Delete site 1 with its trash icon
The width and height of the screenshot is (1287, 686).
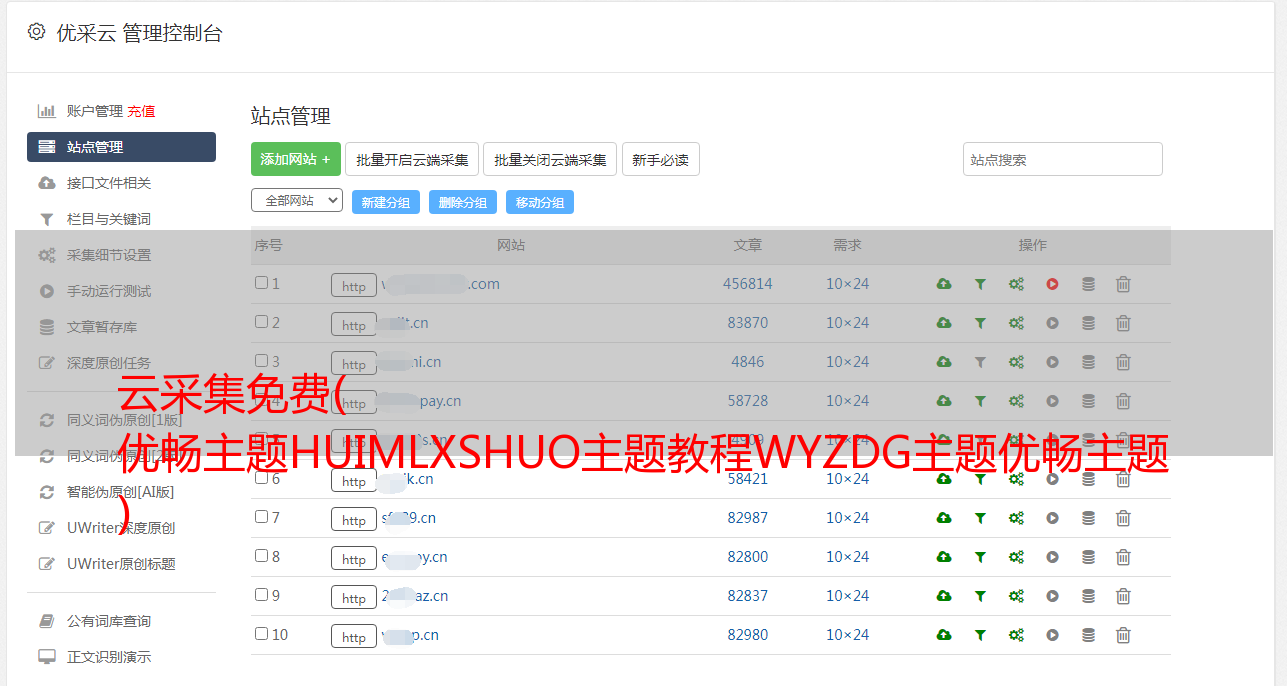pyautogui.click(x=1123, y=284)
